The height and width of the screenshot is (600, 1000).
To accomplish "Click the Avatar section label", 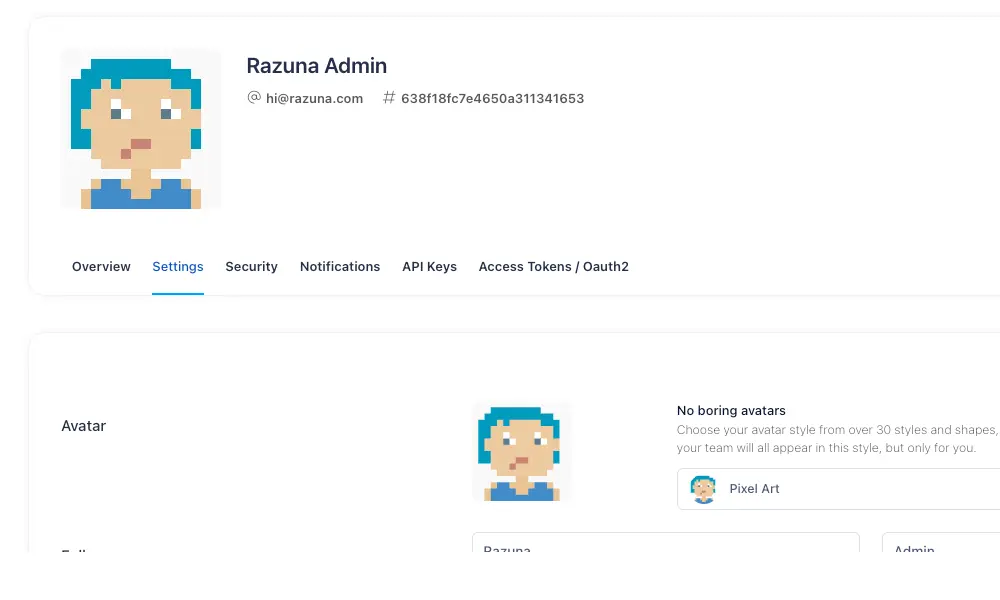I will (84, 426).
